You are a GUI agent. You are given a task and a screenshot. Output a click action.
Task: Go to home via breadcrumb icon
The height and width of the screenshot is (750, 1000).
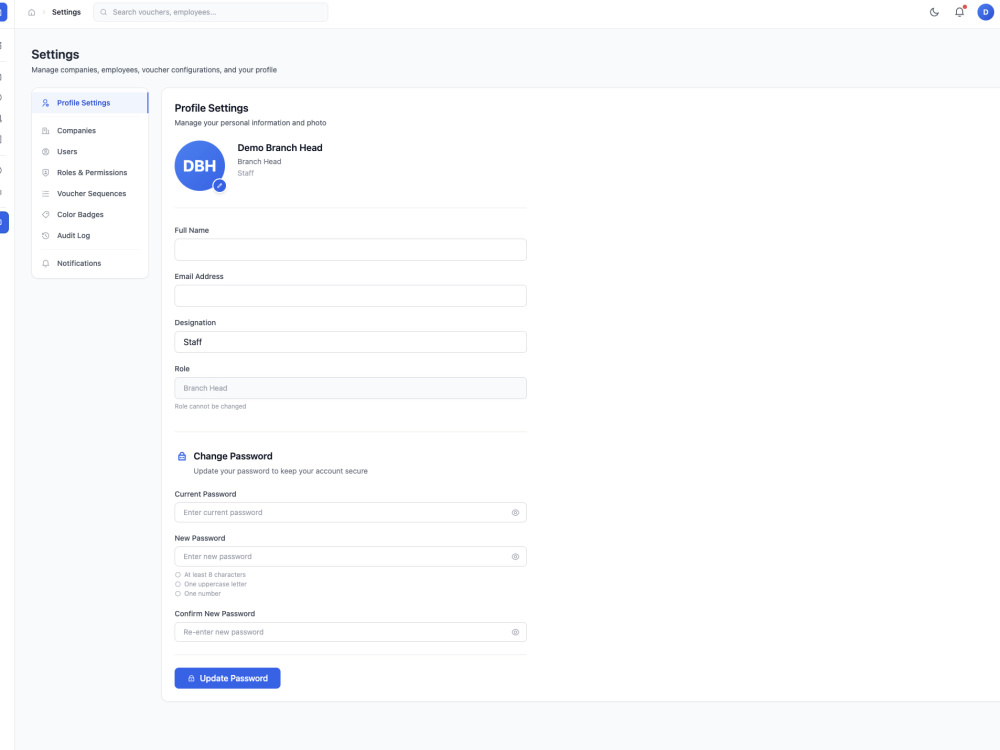(x=31, y=12)
